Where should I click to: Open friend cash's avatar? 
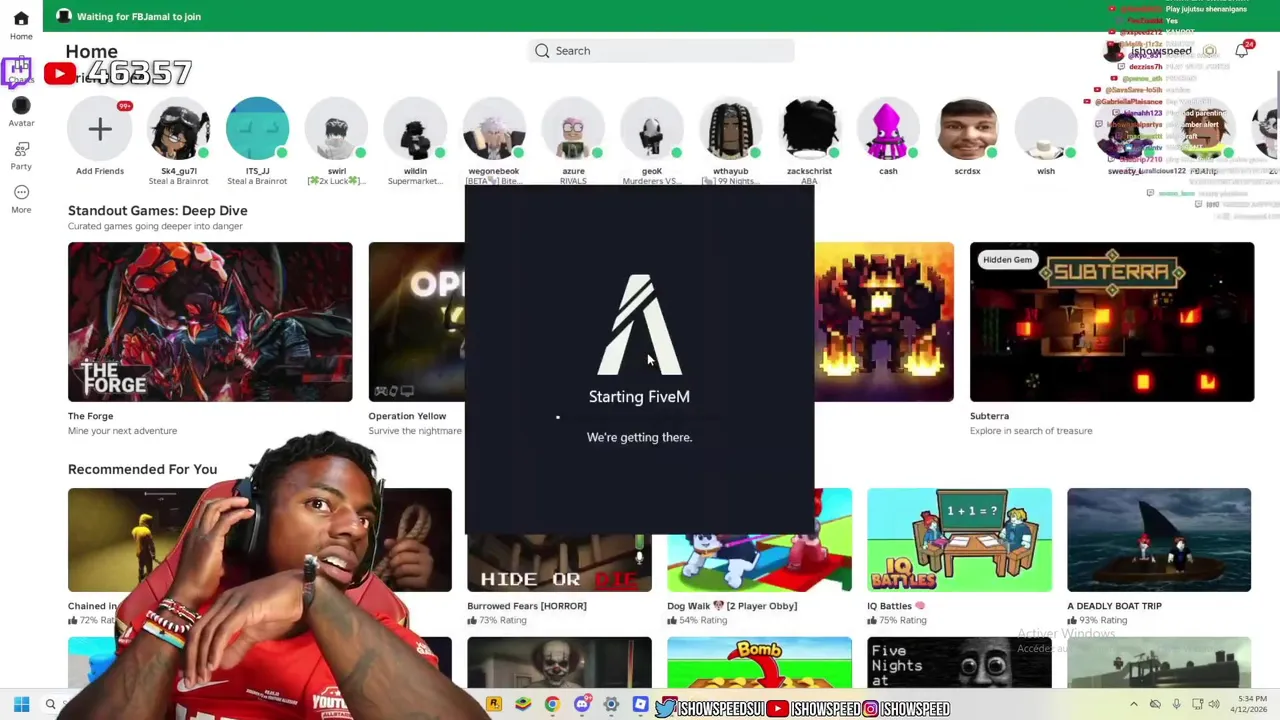888,129
